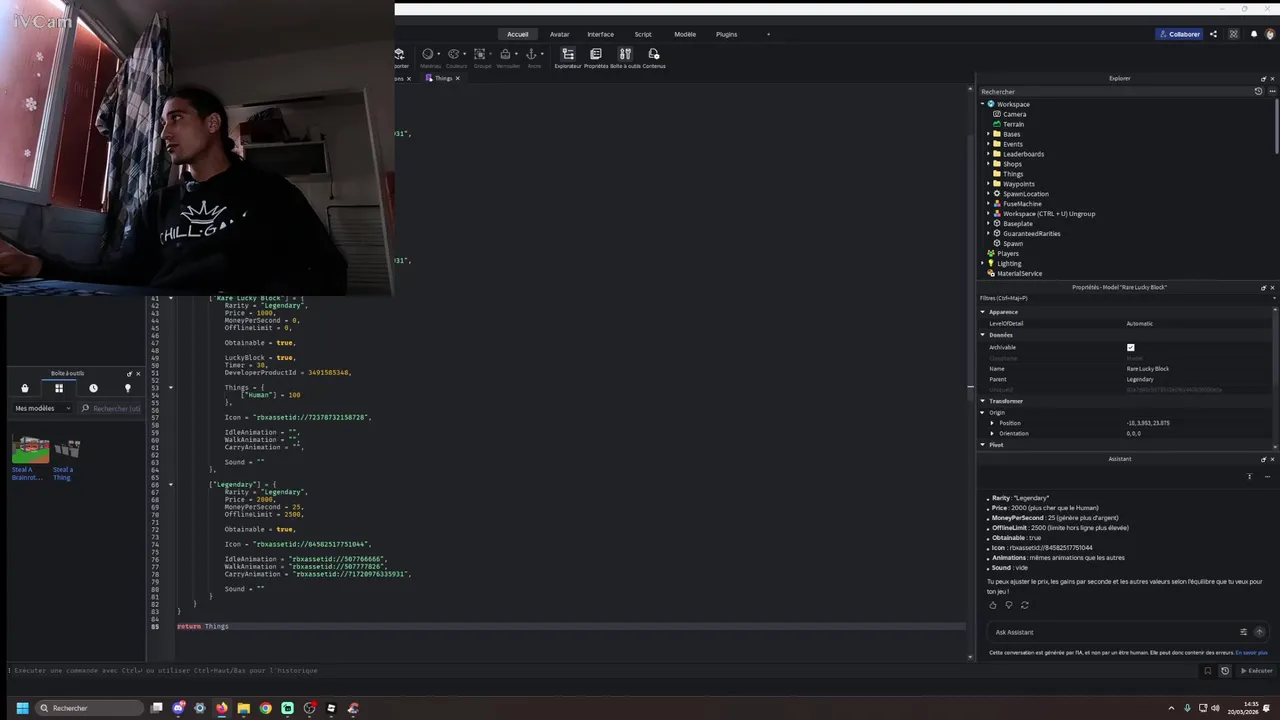Viewport: 1280px width, 720px height.
Task: Send the Assistant message arrow
Action: (1259, 632)
